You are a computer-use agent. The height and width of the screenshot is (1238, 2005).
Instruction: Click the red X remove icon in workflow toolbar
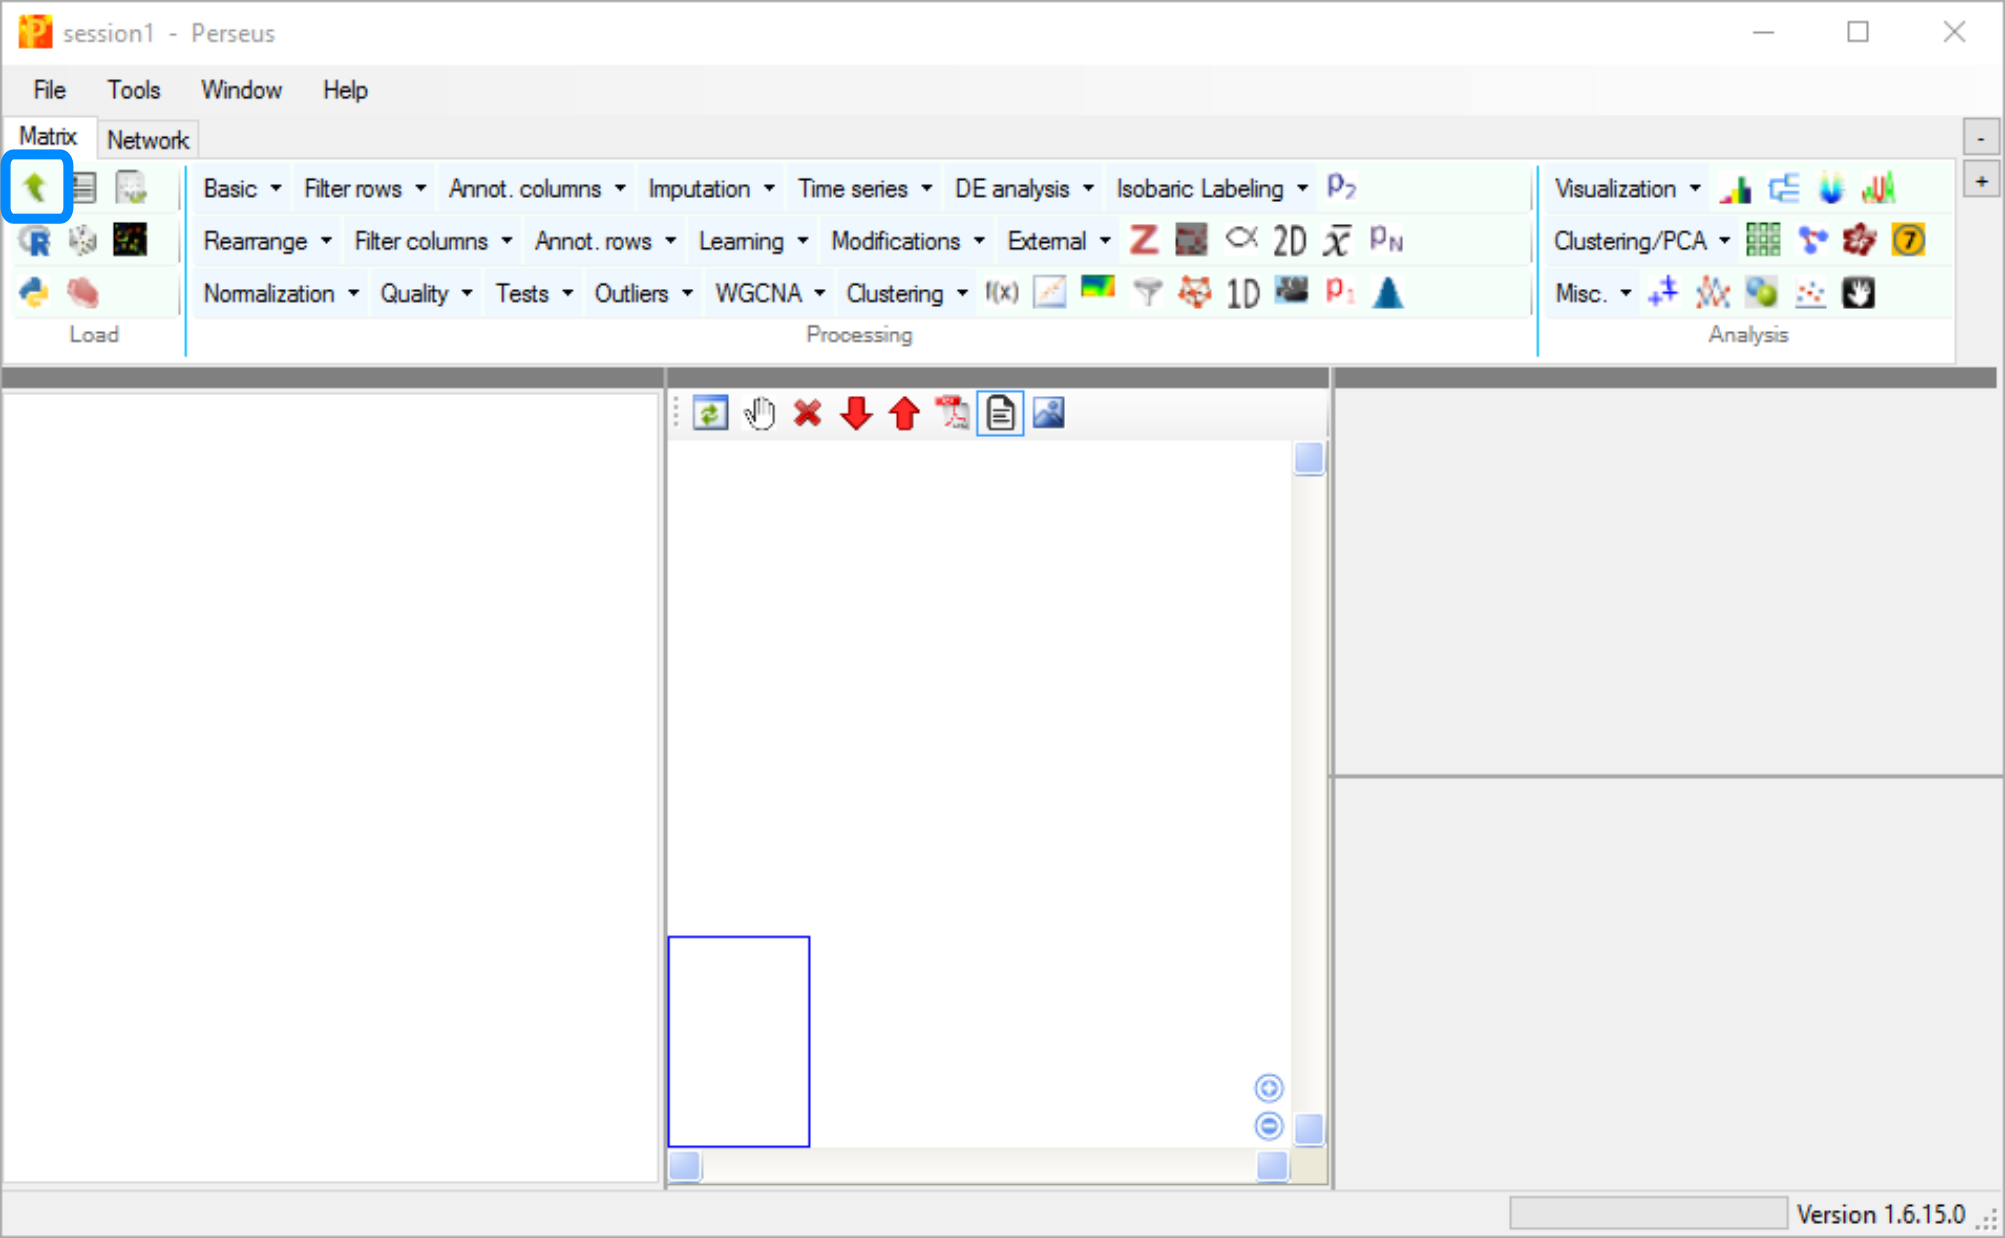tap(807, 413)
